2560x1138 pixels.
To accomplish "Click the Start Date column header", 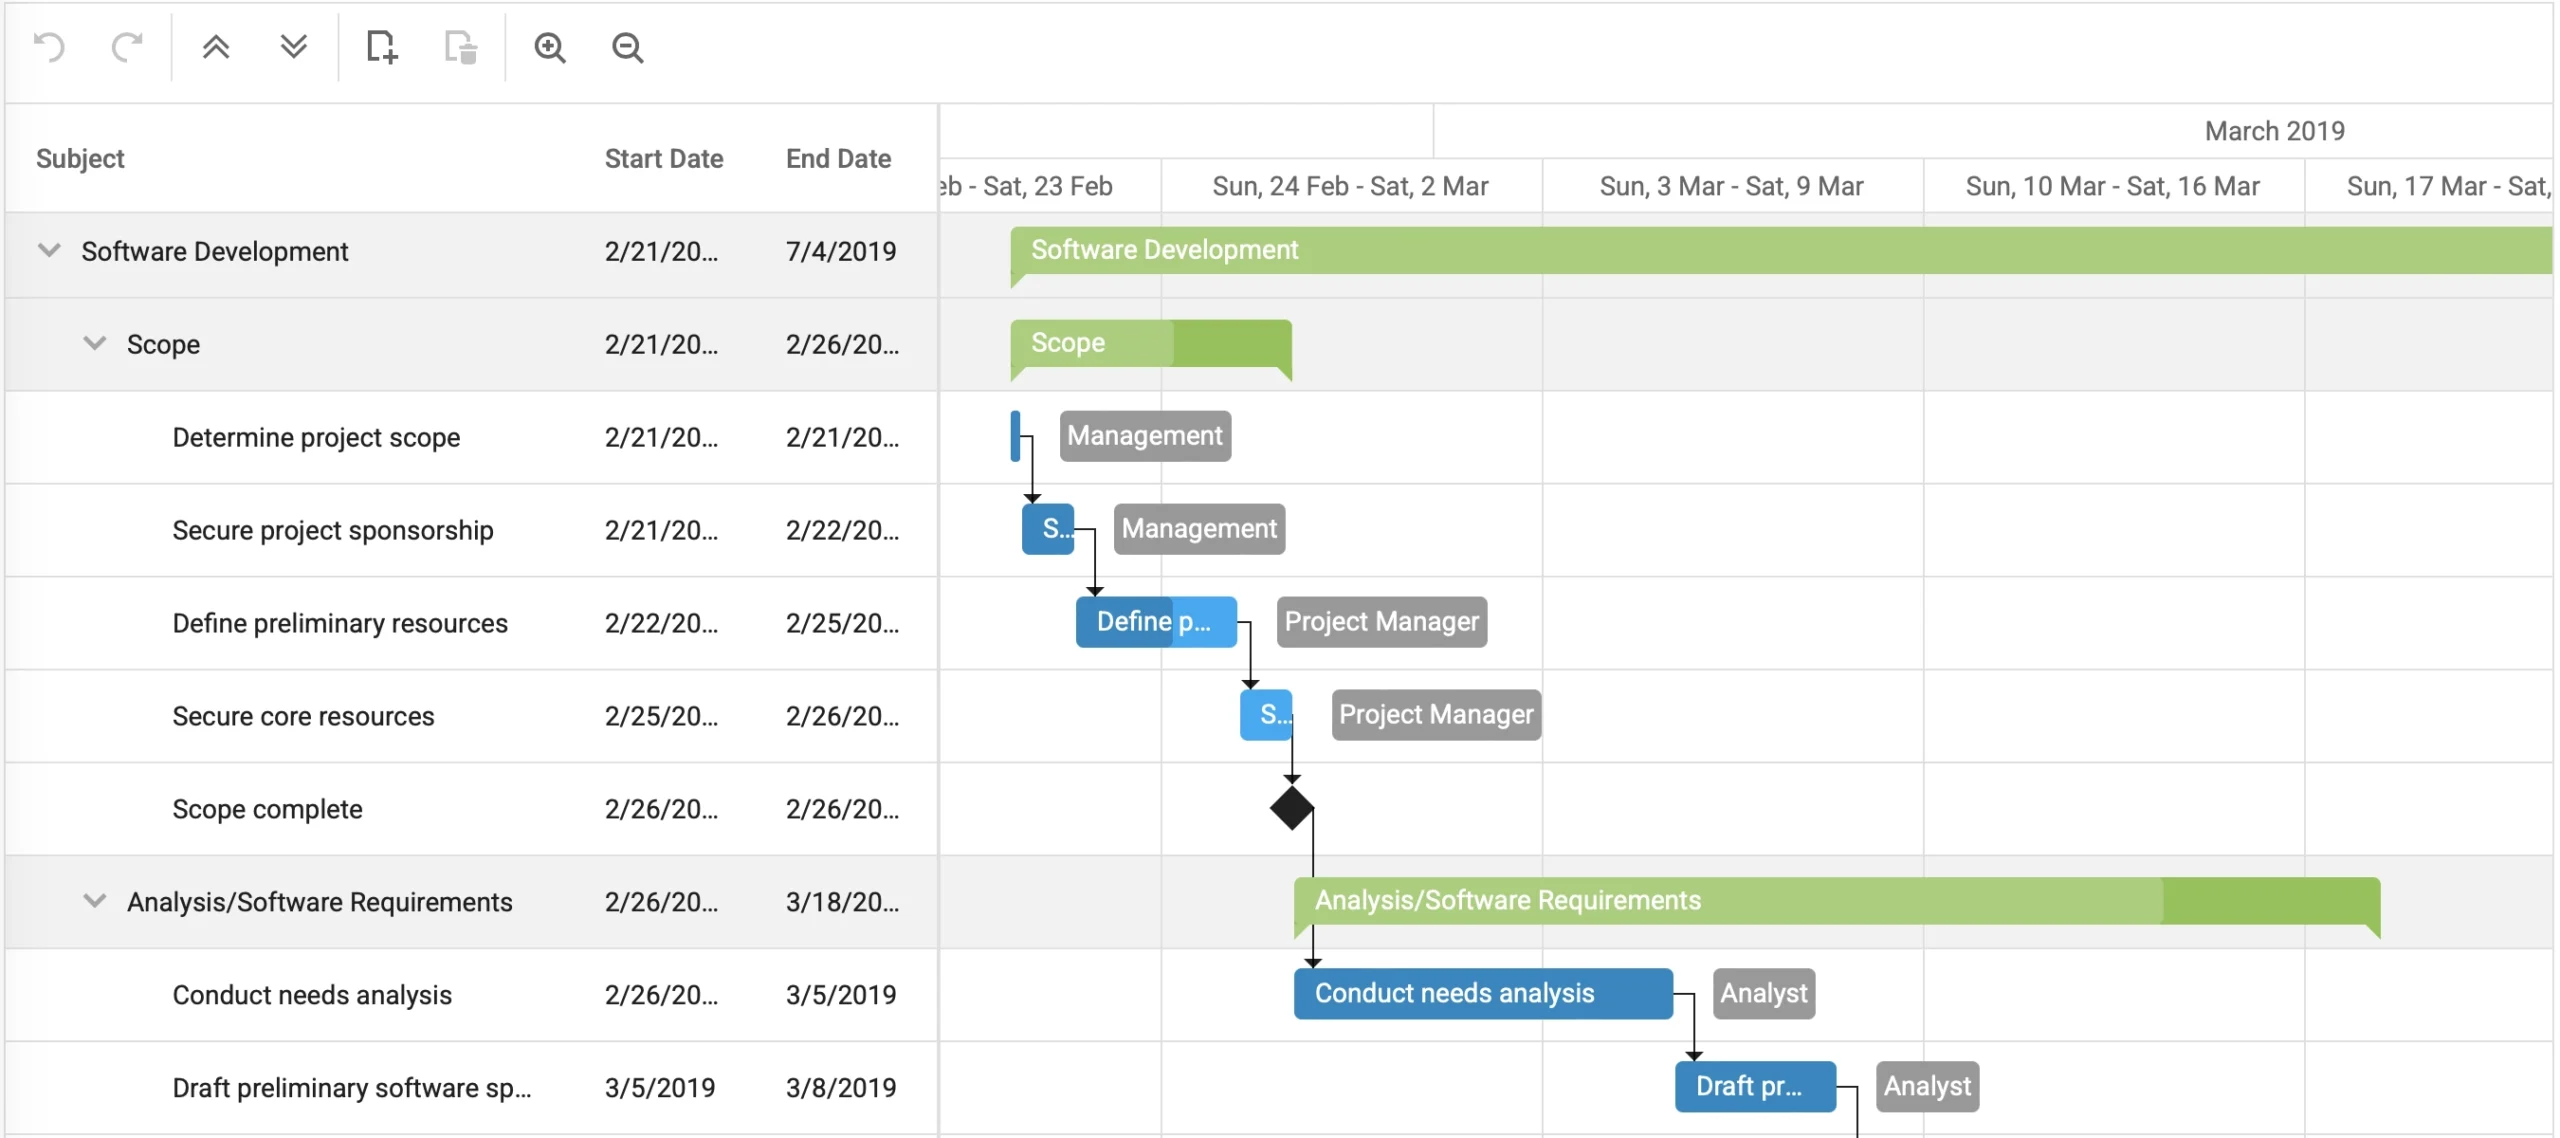I will pyautogui.click(x=663, y=157).
